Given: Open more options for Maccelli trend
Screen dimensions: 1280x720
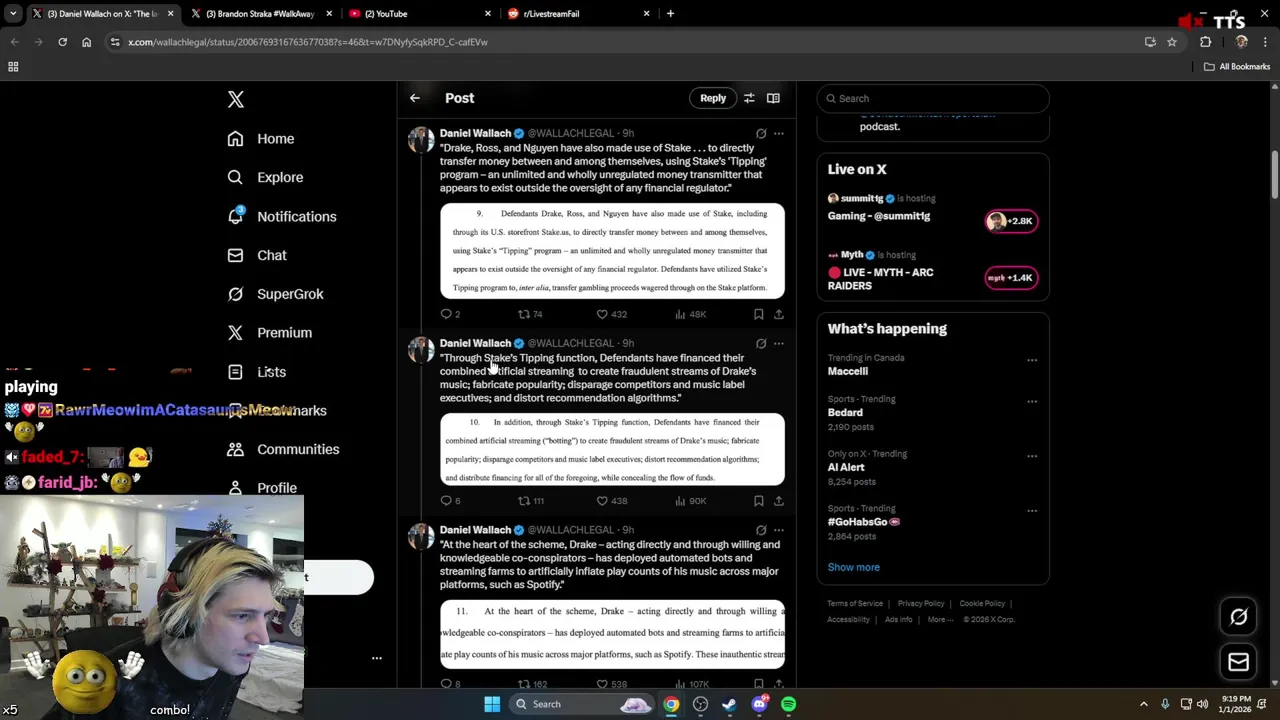Looking at the screenshot, I should pyautogui.click(x=1032, y=360).
